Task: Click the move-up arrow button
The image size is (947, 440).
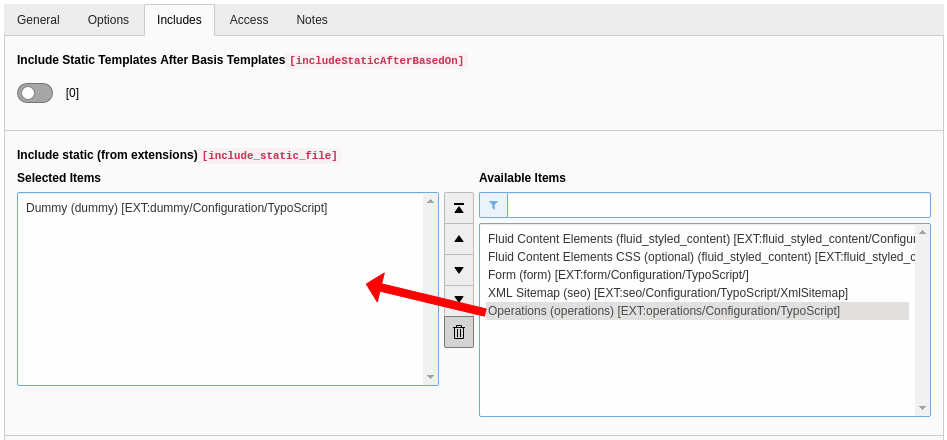Action: (x=459, y=239)
